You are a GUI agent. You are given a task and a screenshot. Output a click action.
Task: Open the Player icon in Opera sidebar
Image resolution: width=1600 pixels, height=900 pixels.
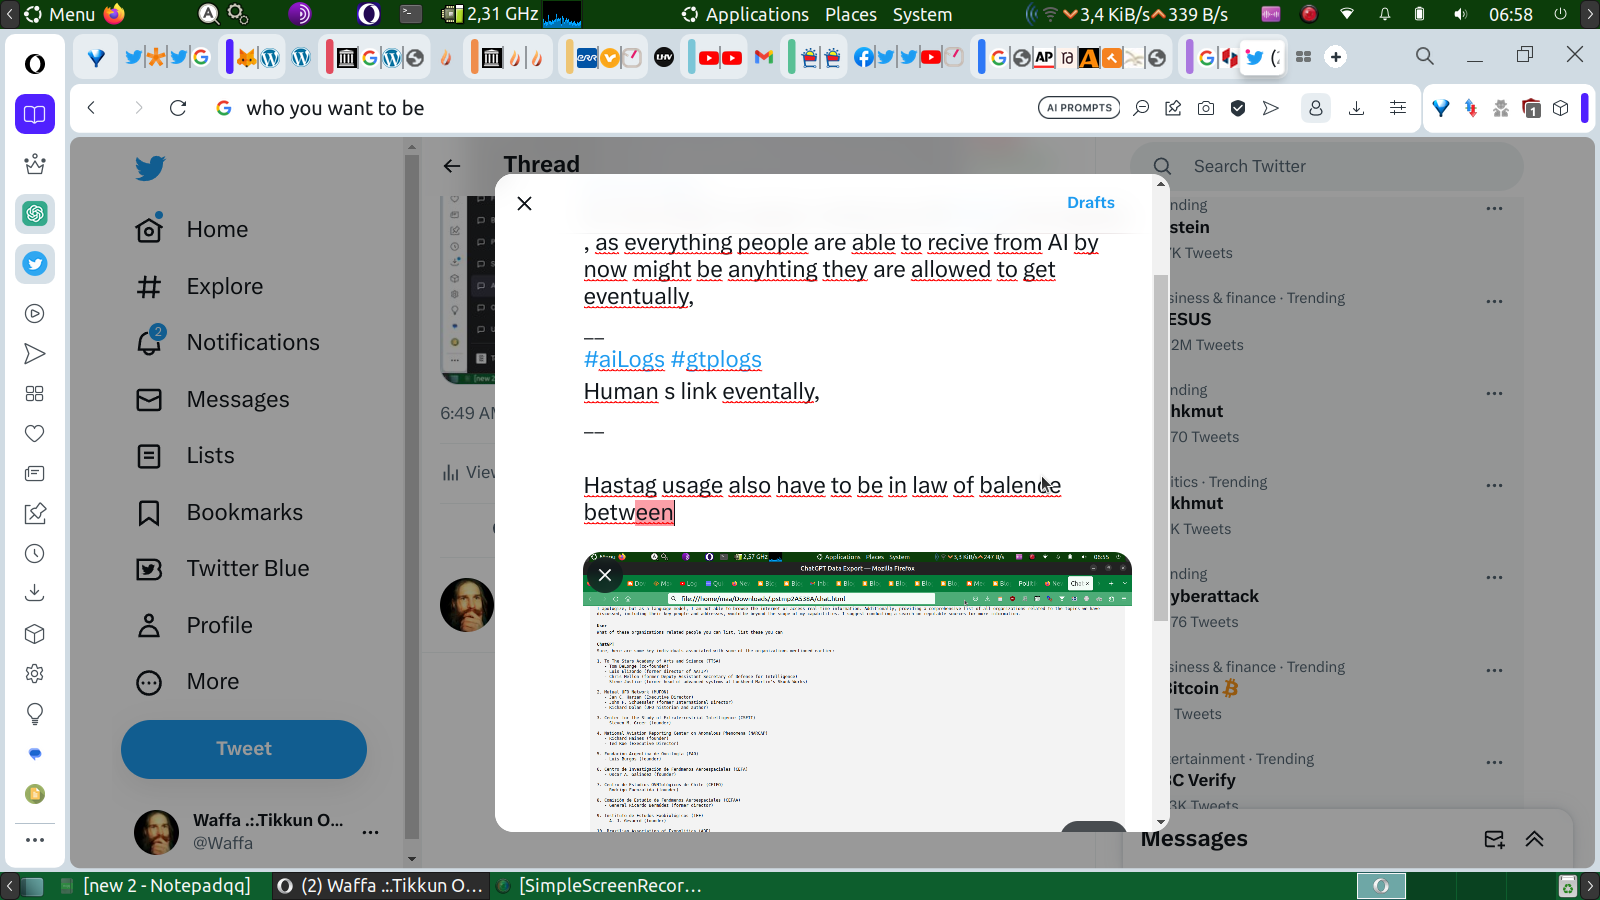[35, 314]
